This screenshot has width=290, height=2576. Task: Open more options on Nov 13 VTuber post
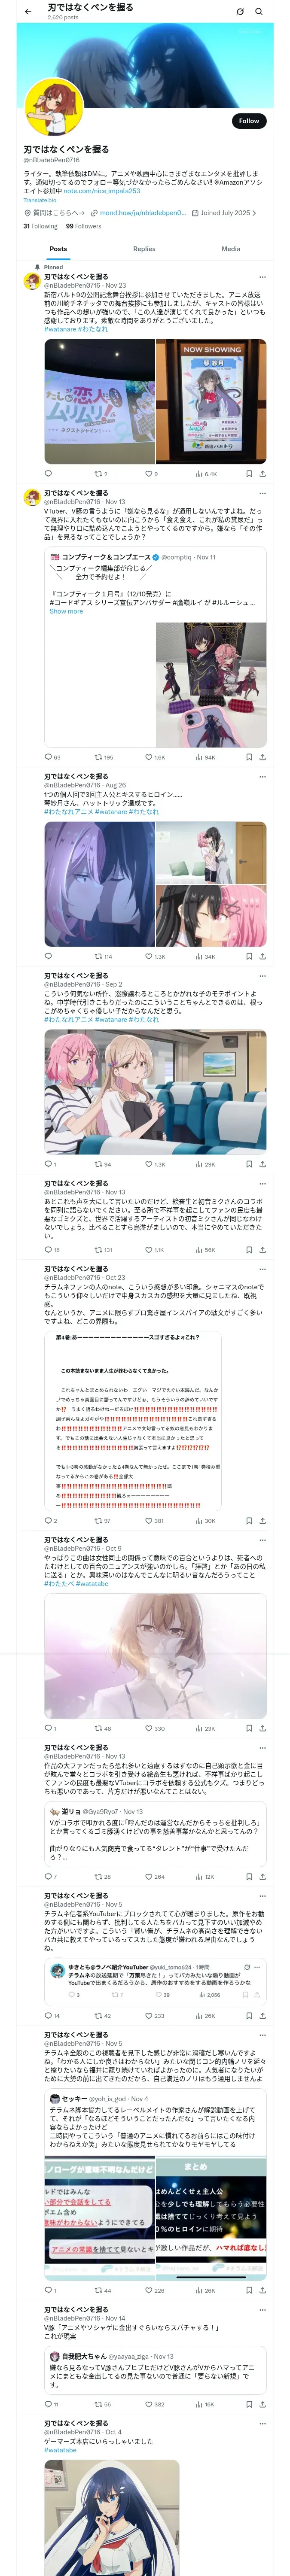(x=263, y=493)
